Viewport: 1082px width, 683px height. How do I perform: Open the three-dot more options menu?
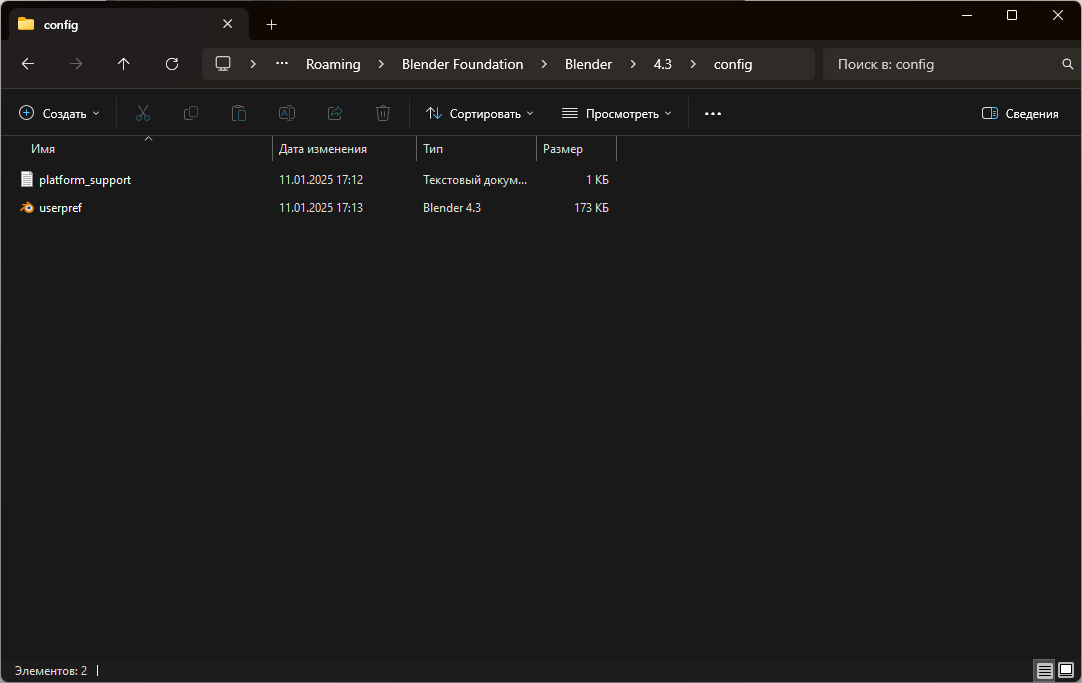tap(713, 114)
